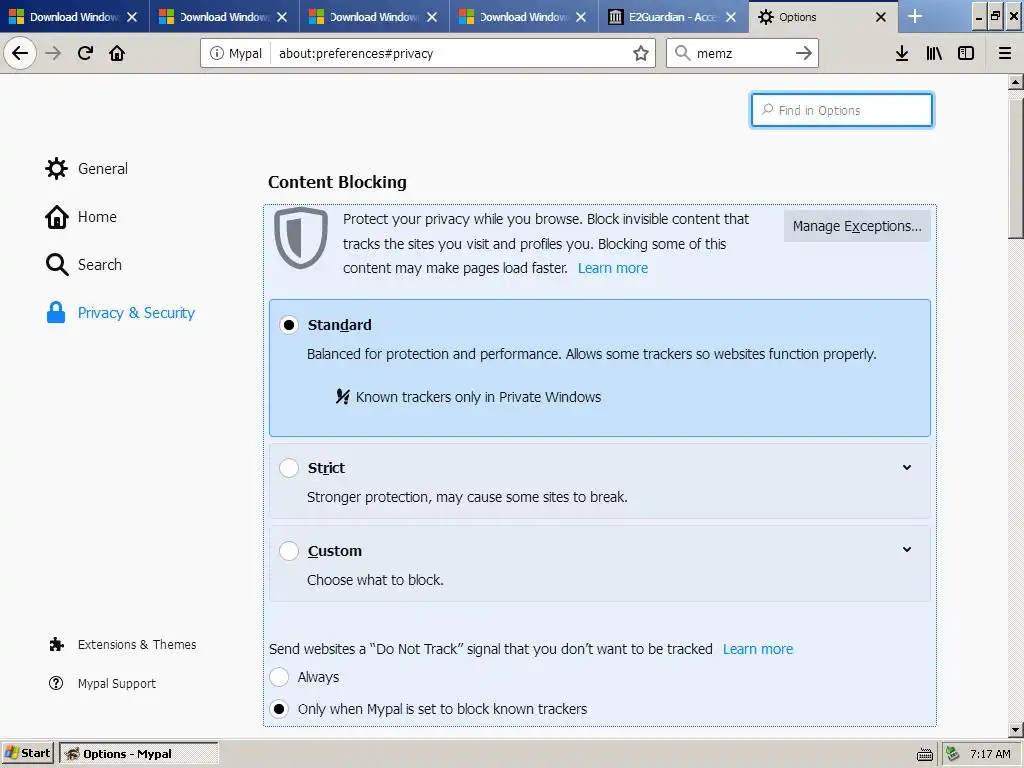This screenshot has width=1024, height=768.
Task: Click the Mypal Support question mark icon
Action: tap(56, 683)
